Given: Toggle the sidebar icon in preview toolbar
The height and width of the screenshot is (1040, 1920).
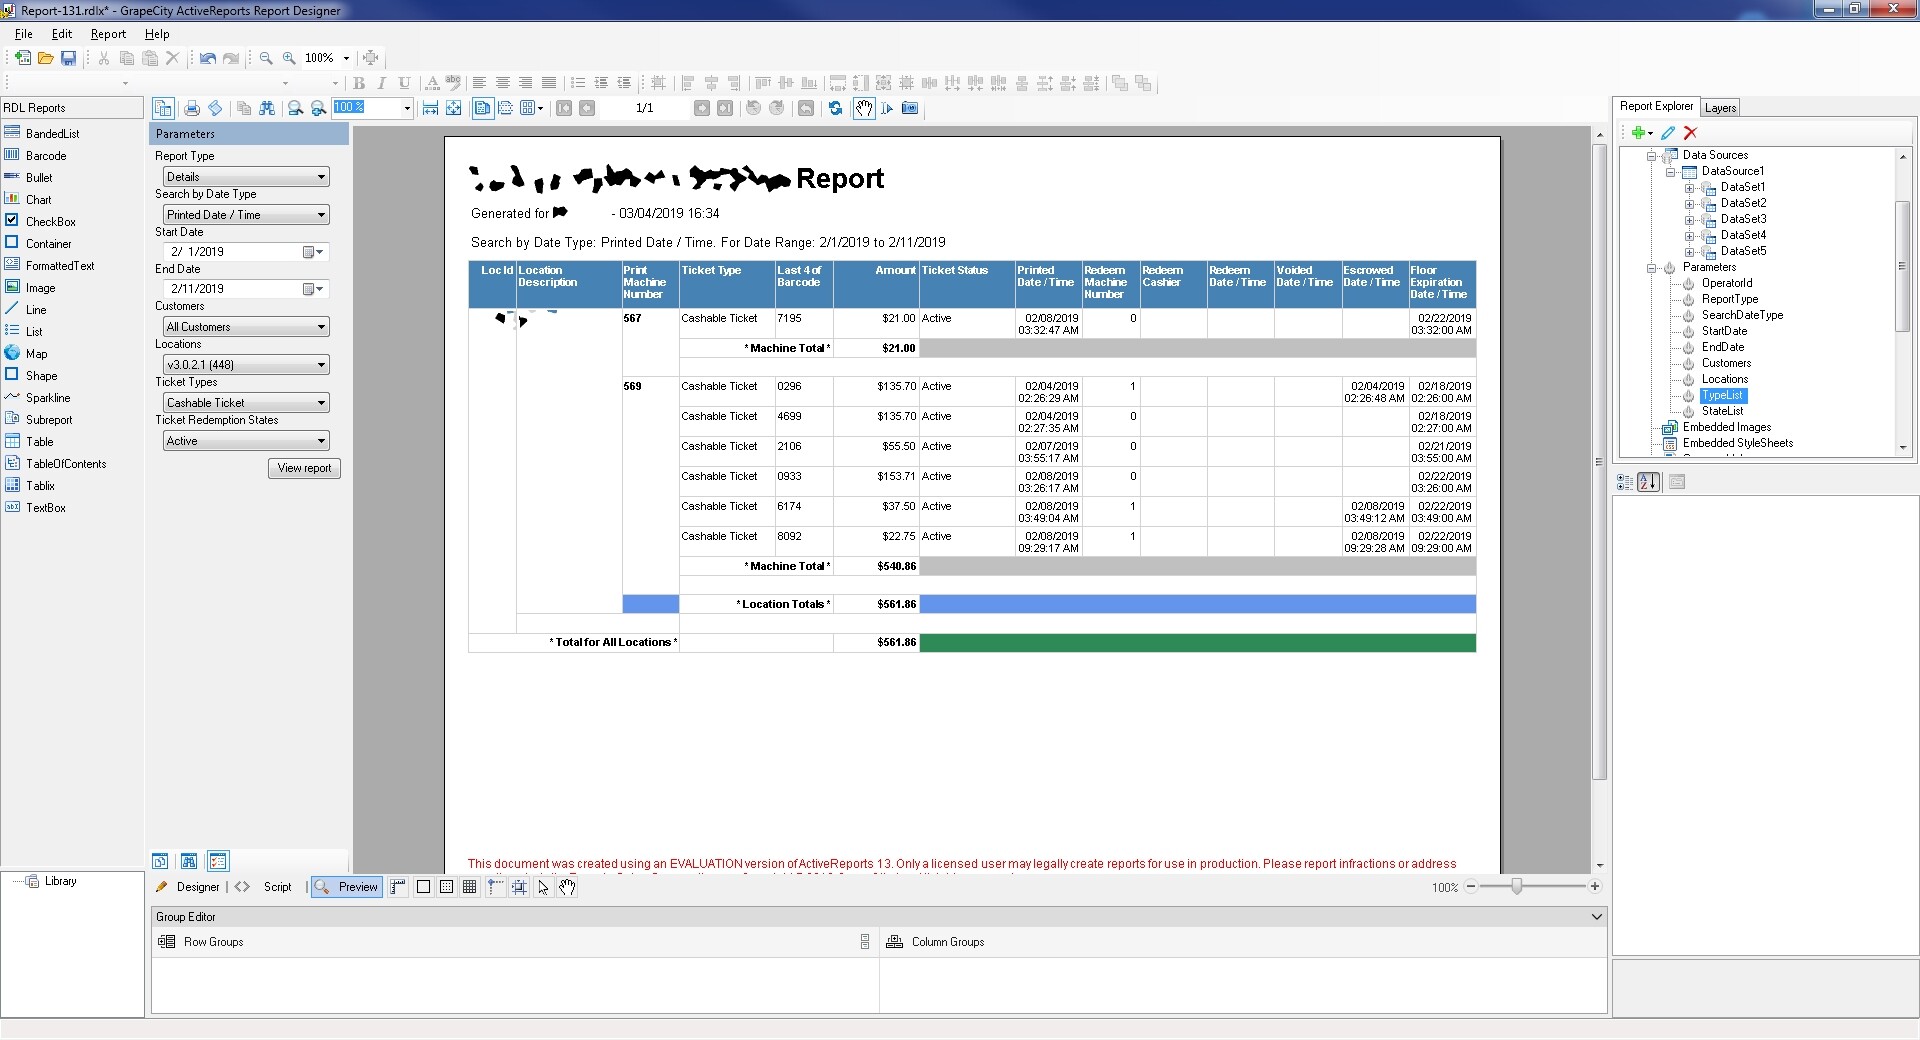Looking at the screenshot, I should point(163,108).
